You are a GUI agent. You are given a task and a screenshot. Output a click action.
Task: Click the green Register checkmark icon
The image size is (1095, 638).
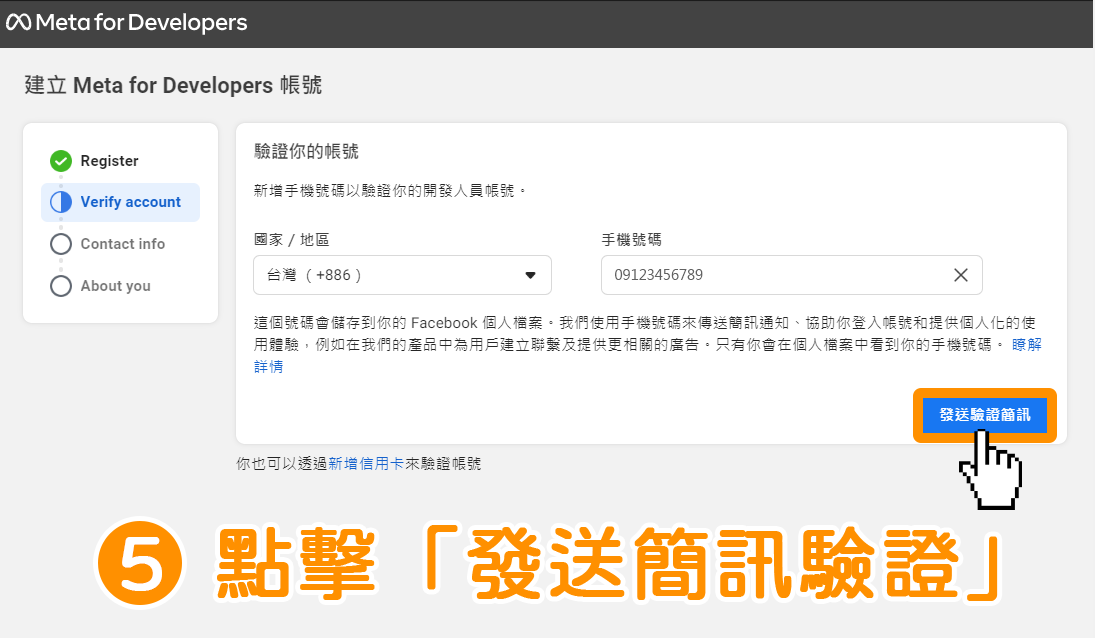(61, 161)
